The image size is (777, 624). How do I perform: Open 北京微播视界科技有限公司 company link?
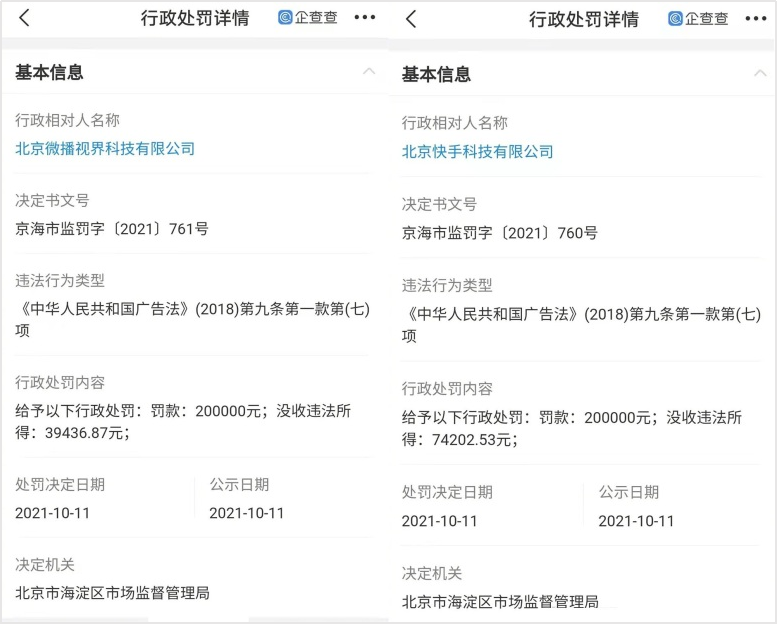click(105, 148)
